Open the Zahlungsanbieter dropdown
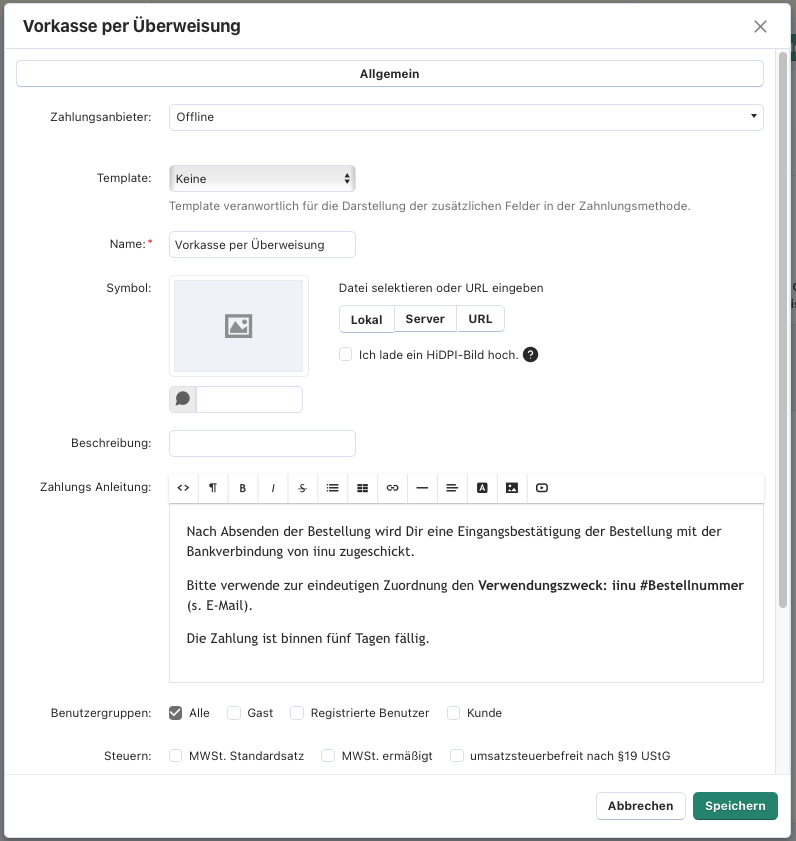This screenshot has height=841, width=796. (466, 117)
